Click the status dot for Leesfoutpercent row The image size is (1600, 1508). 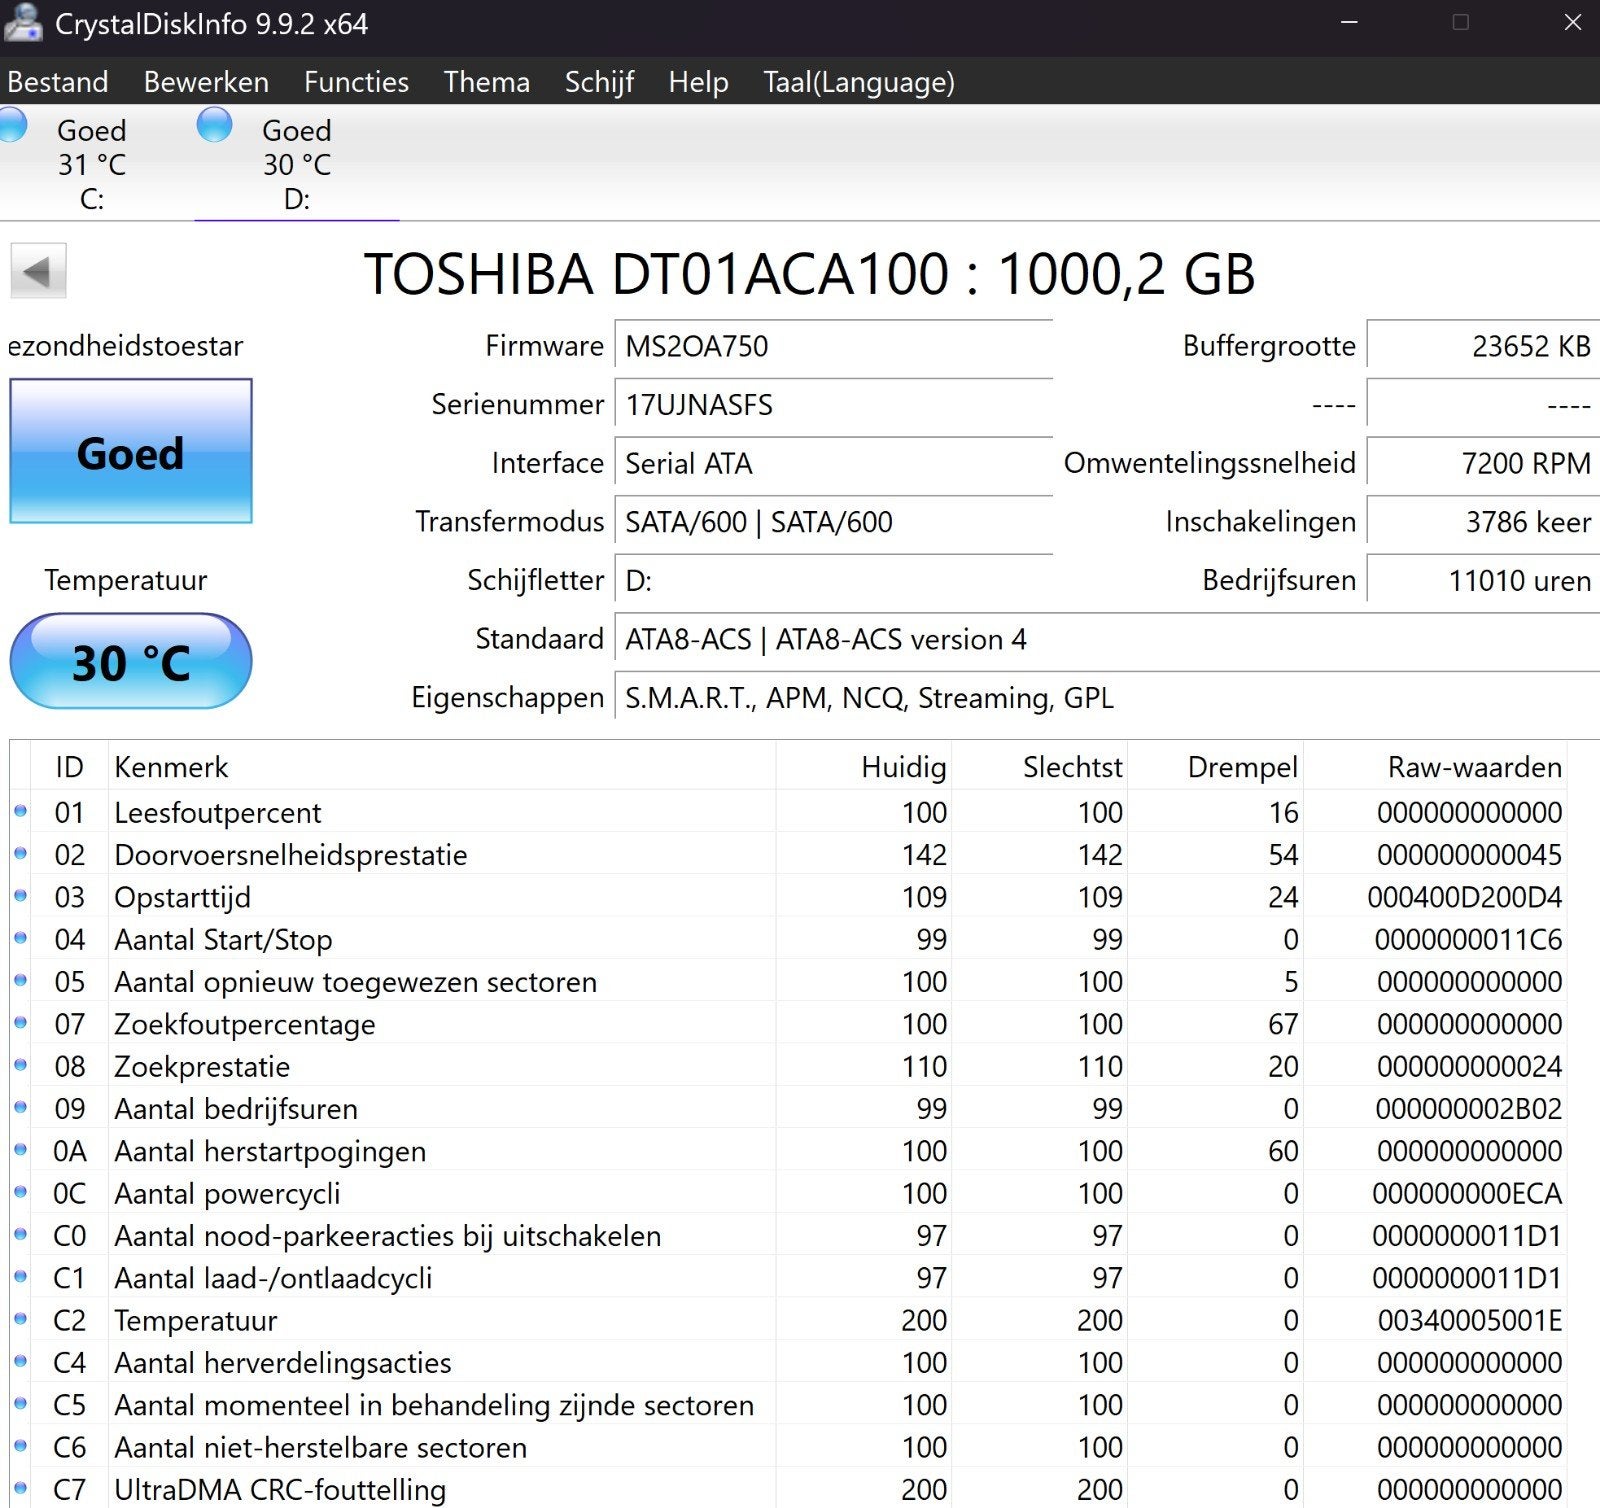click(x=20, y=811)
